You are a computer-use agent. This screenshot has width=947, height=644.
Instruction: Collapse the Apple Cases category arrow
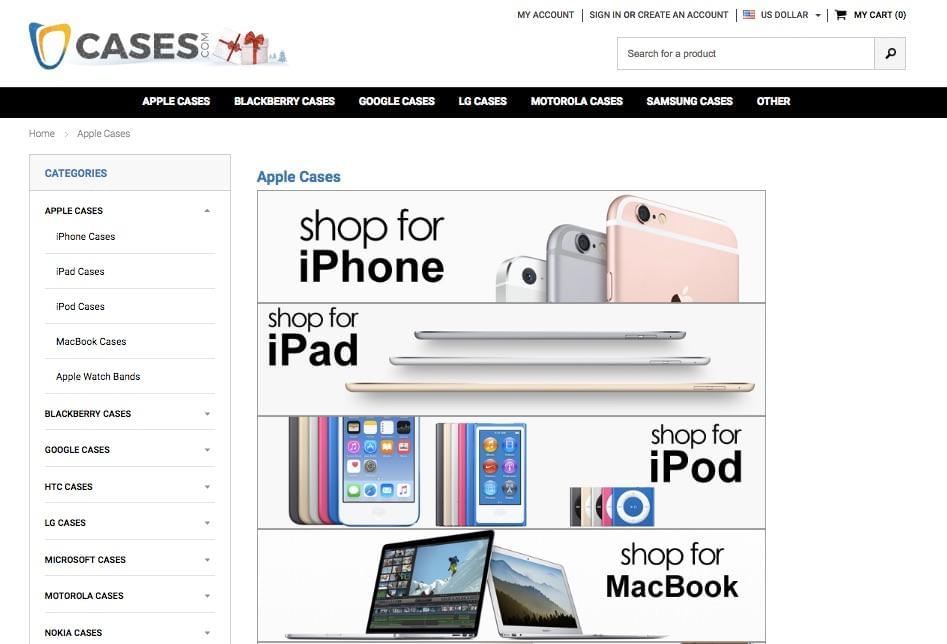pos(207,211)
